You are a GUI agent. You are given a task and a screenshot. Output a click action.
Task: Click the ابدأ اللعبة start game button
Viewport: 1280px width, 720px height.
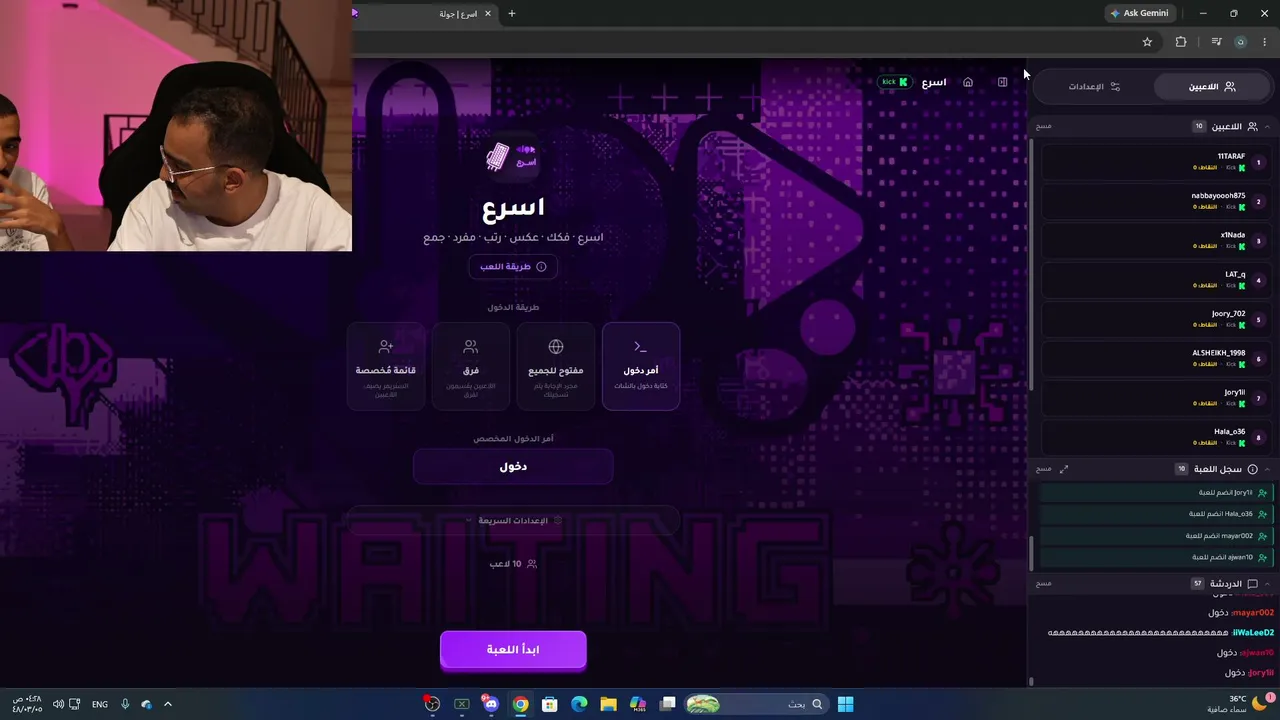pos(513,650)
